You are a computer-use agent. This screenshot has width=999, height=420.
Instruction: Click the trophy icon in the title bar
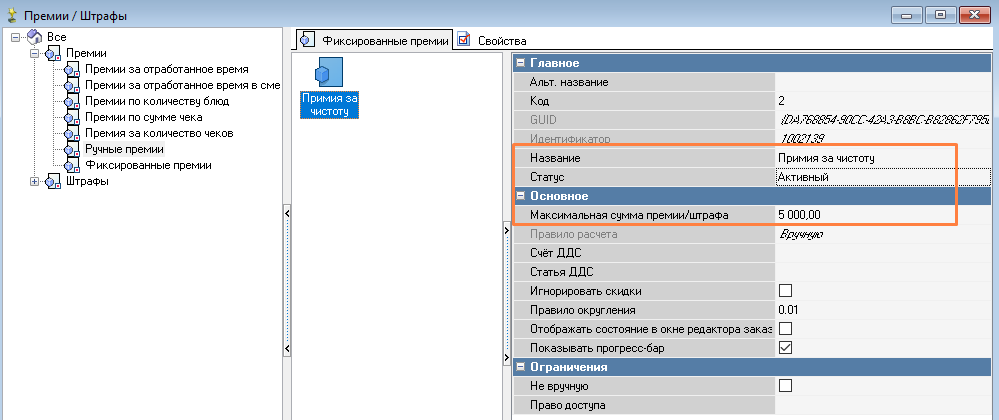(11, 13)
